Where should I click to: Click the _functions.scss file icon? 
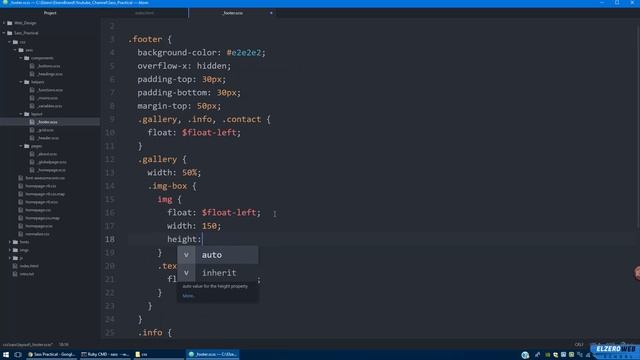pyautogui.click(x=32, y=90)
